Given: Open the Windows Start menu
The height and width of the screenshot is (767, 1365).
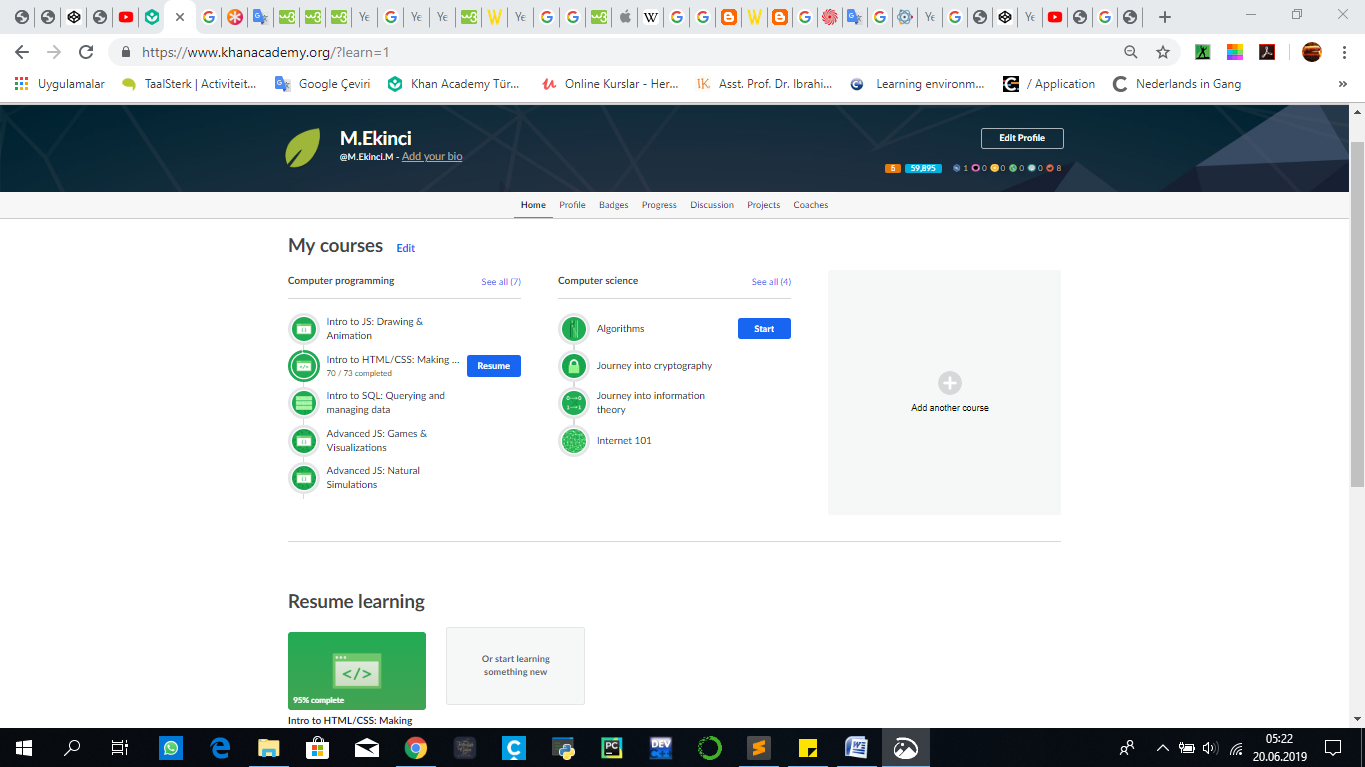Looking at the screenshot, I should point(24,747).
